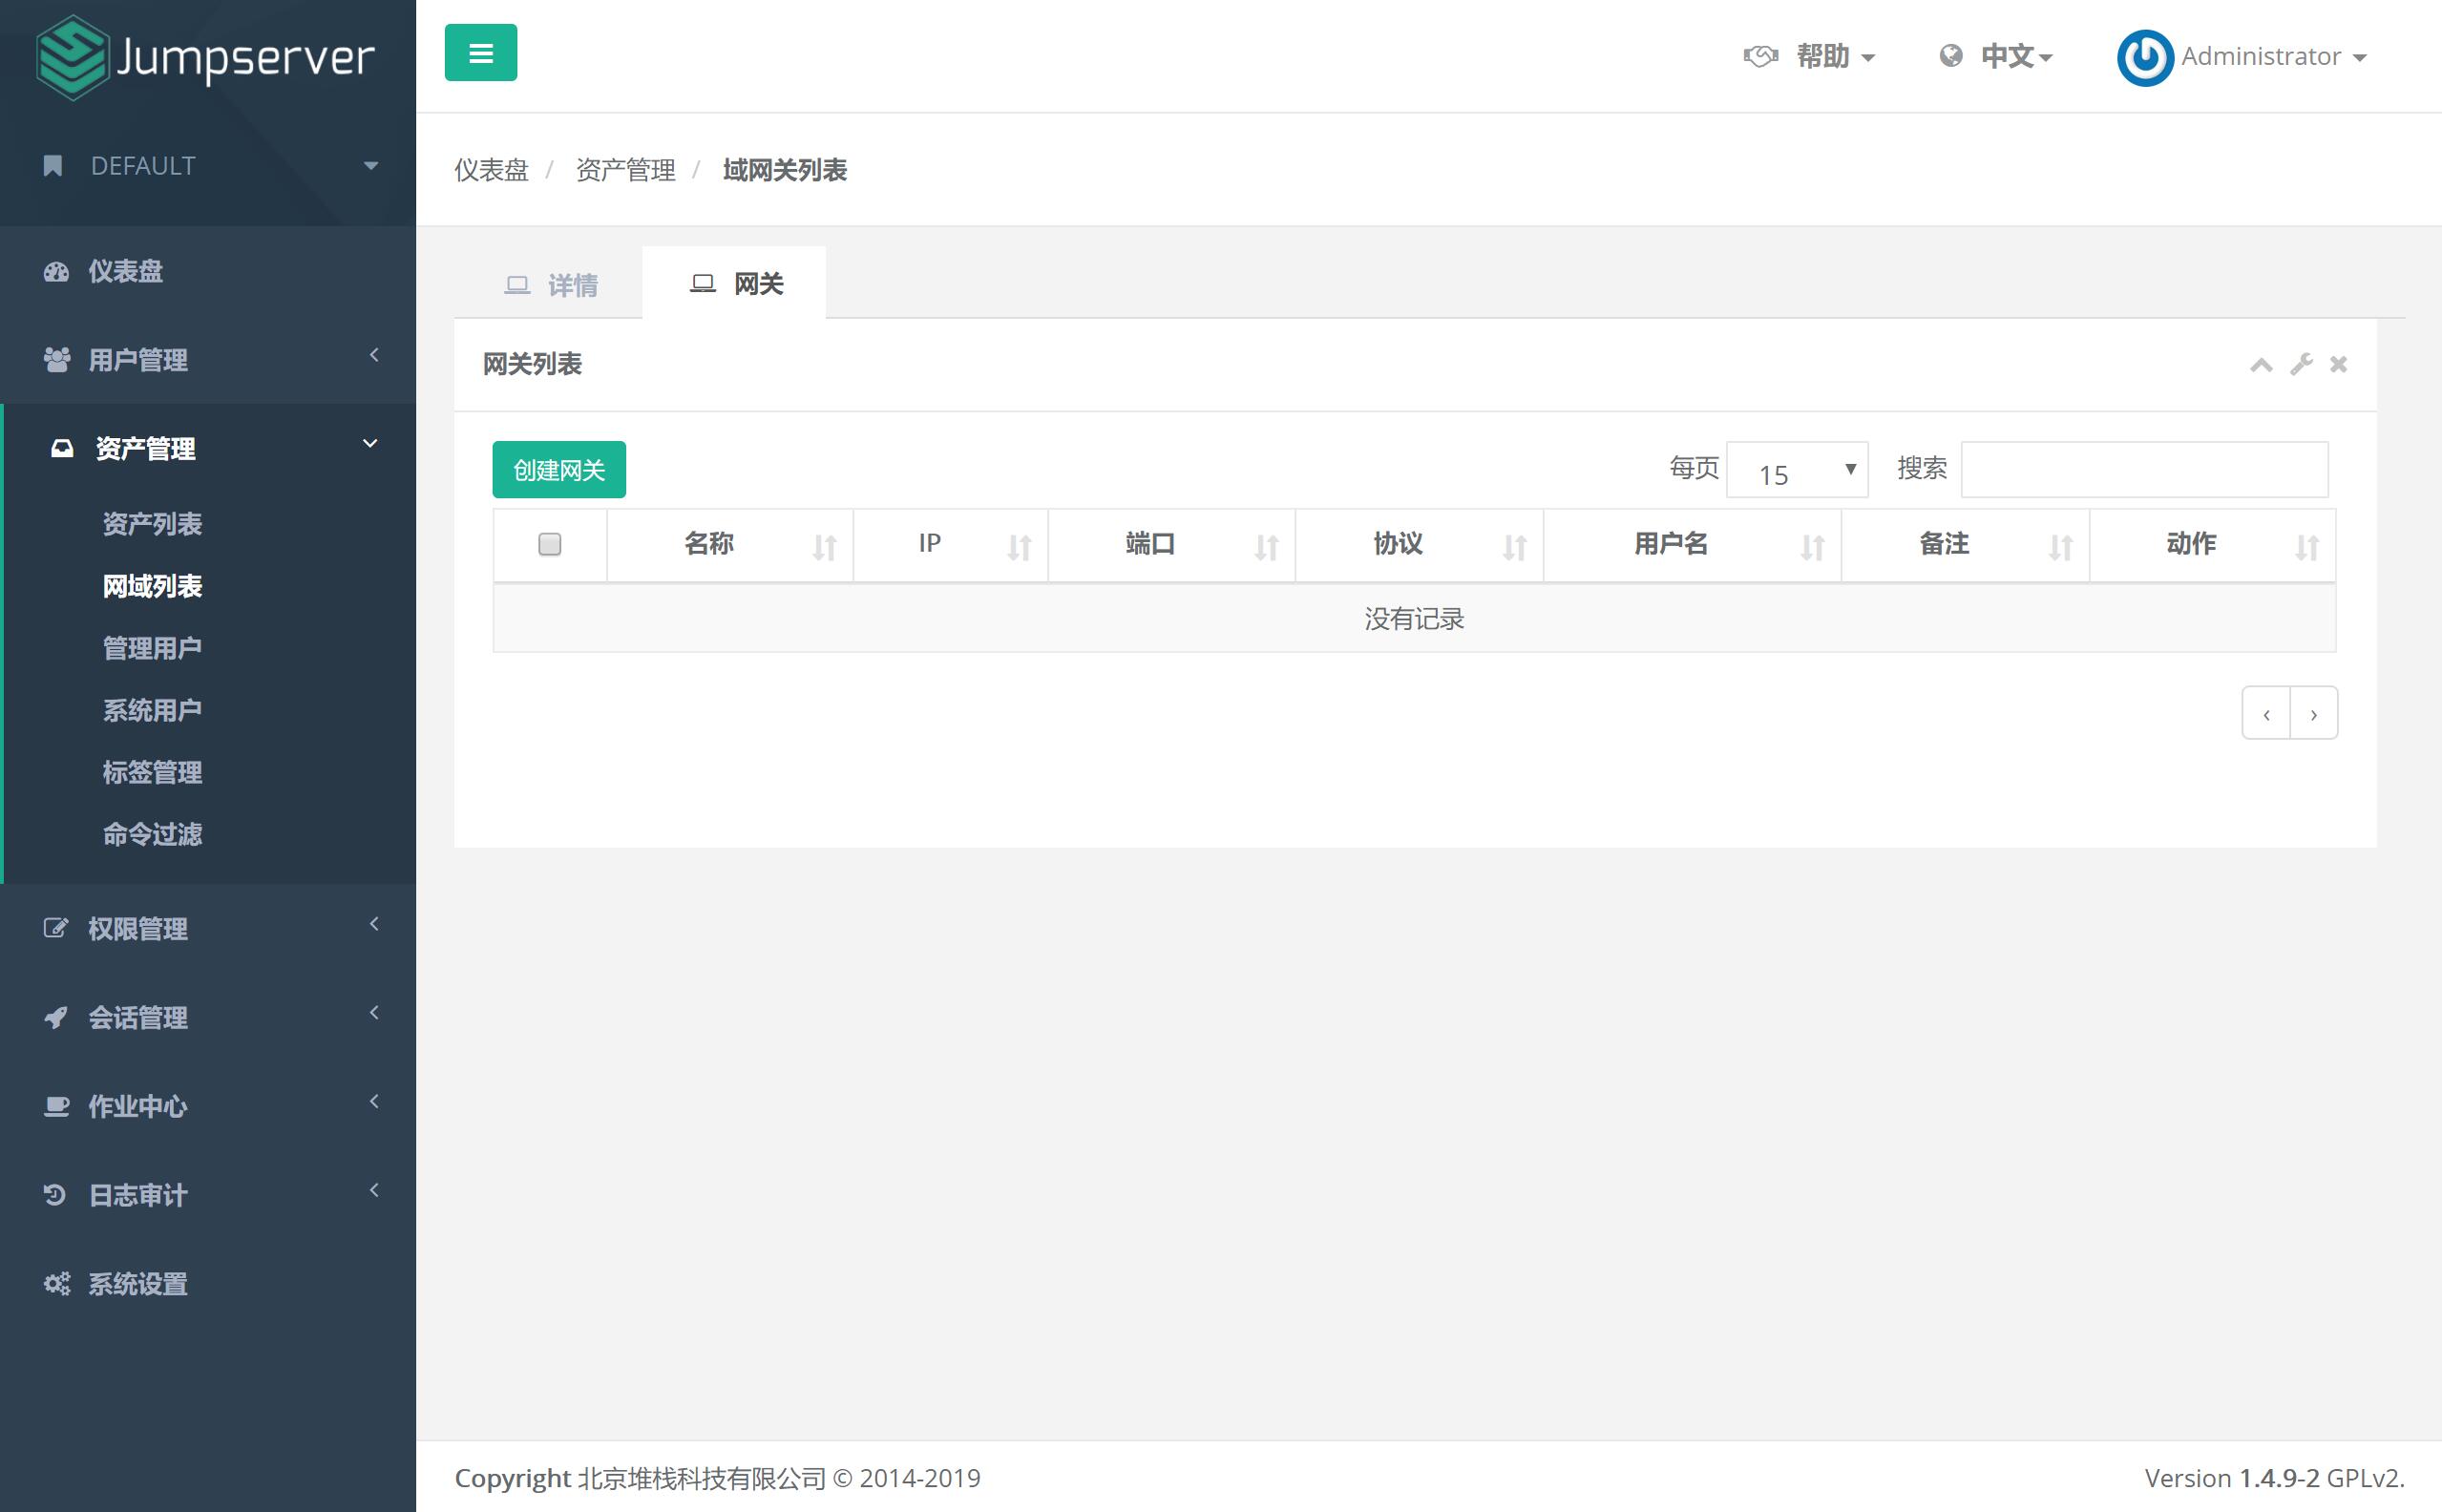Screen dimensions: 2442x1512
Task: Collapse the 资产管理 menu arrow
Action: tap(370, 443)
